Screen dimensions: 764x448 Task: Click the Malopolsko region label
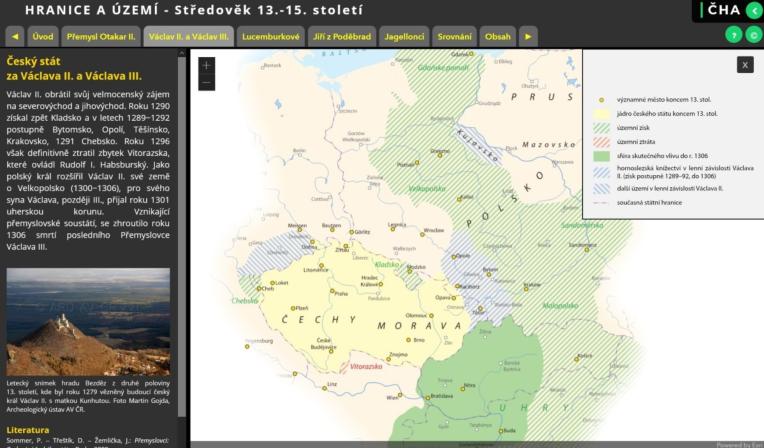pos(560,306)
